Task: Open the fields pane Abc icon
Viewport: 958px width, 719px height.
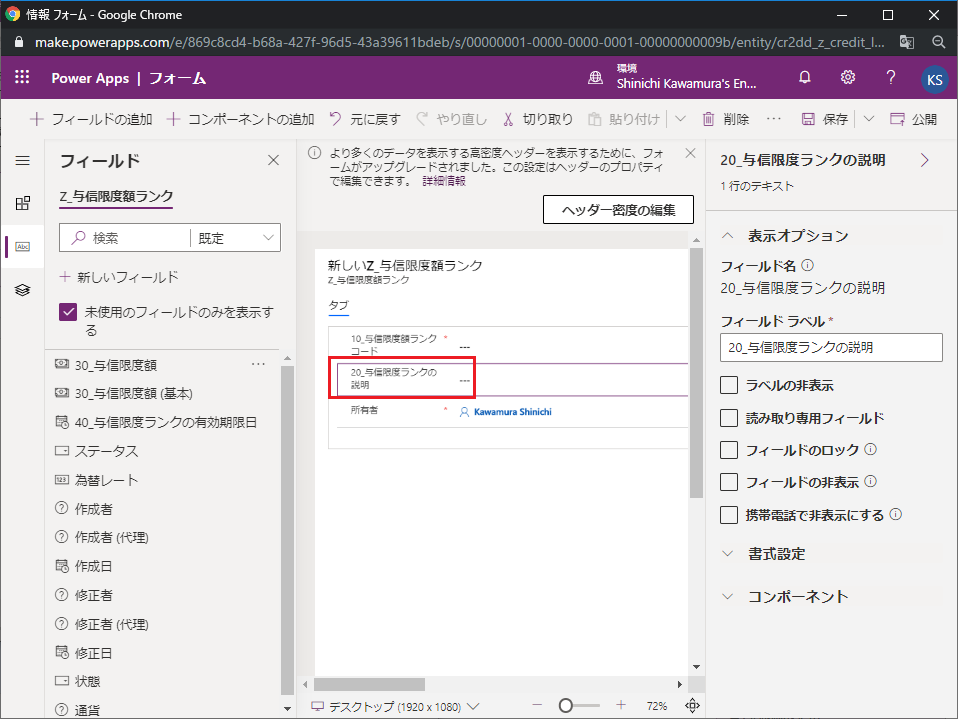Action: (x=23, y=247)
